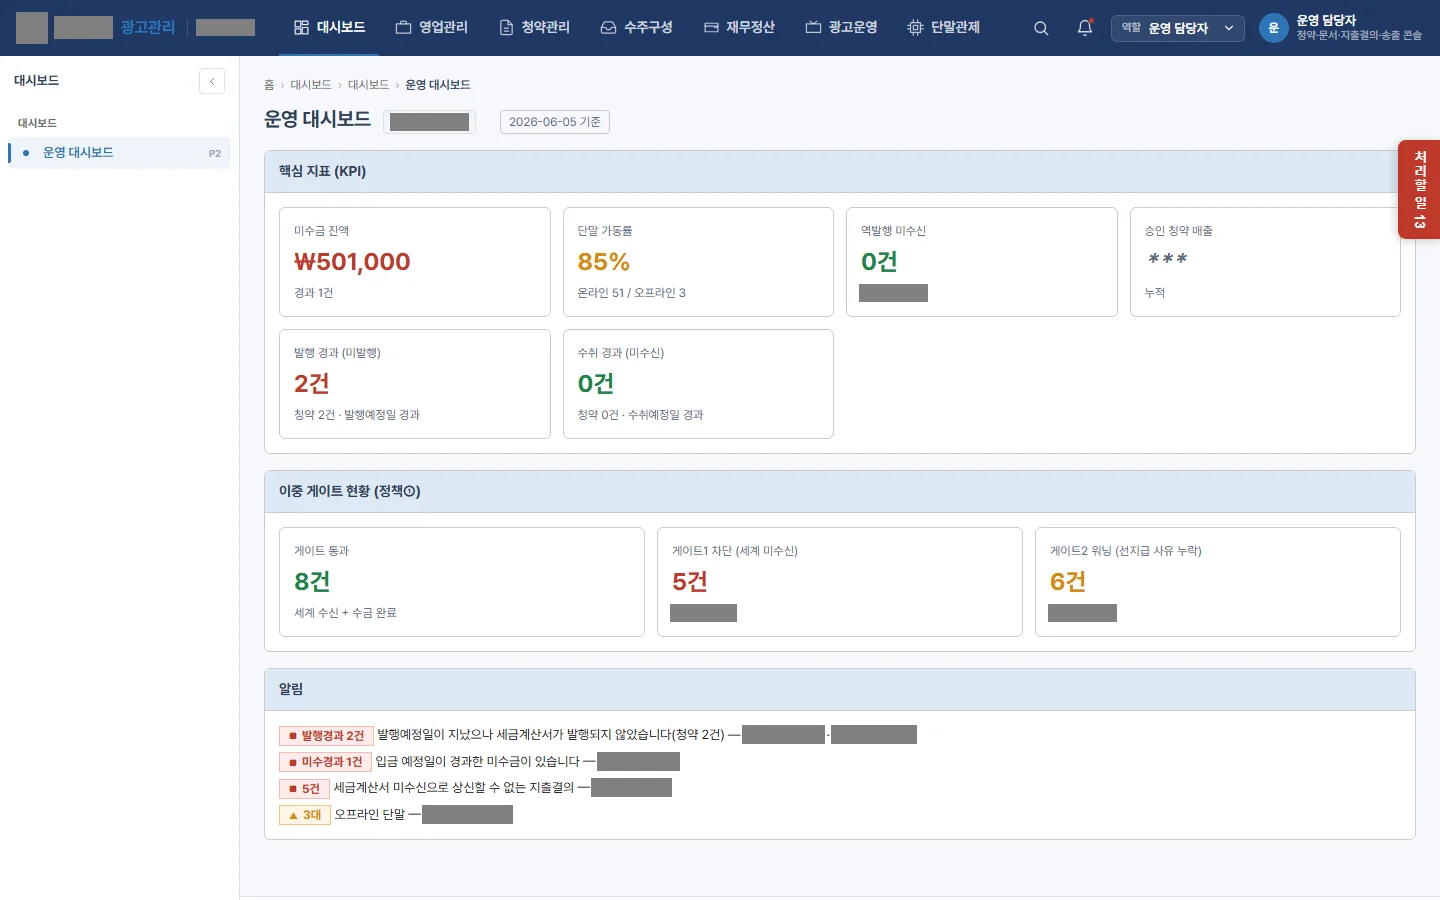Click the 홈 breadcrumb link
This screenshot has width=1440, height=900.
(269, 85)
